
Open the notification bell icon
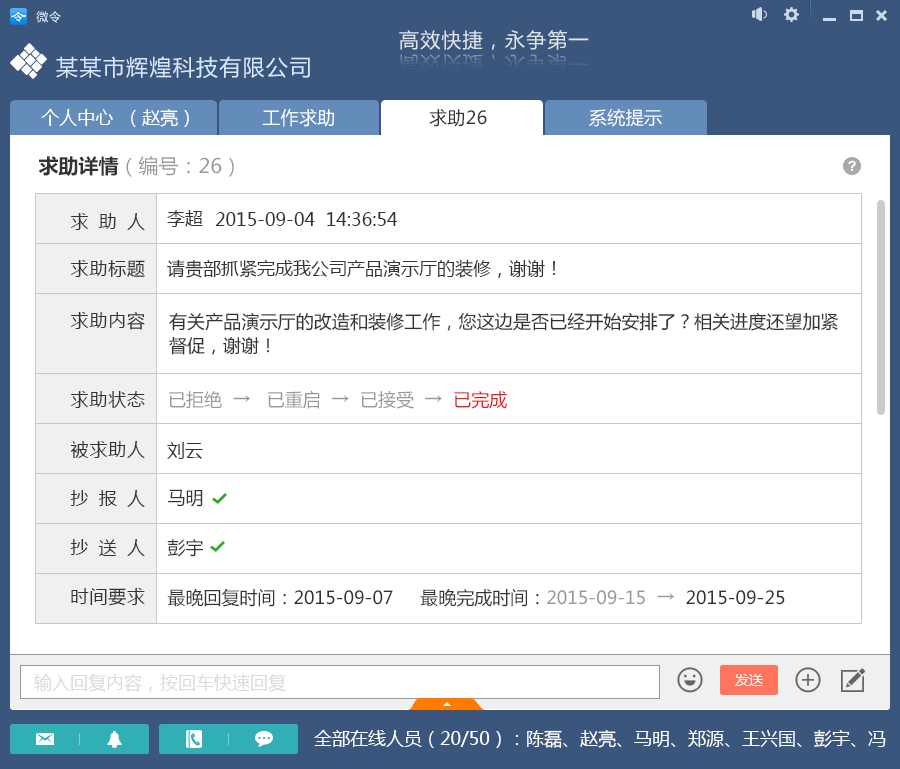[x=114, y=739]
